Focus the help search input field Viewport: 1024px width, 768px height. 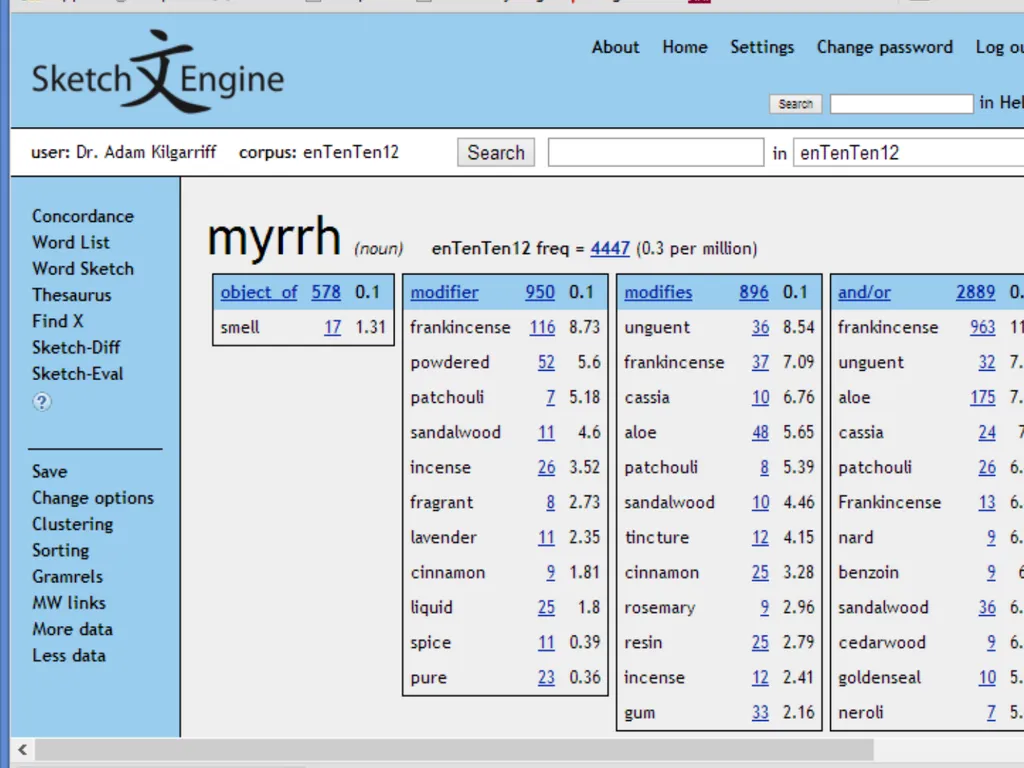coord(901,104)
